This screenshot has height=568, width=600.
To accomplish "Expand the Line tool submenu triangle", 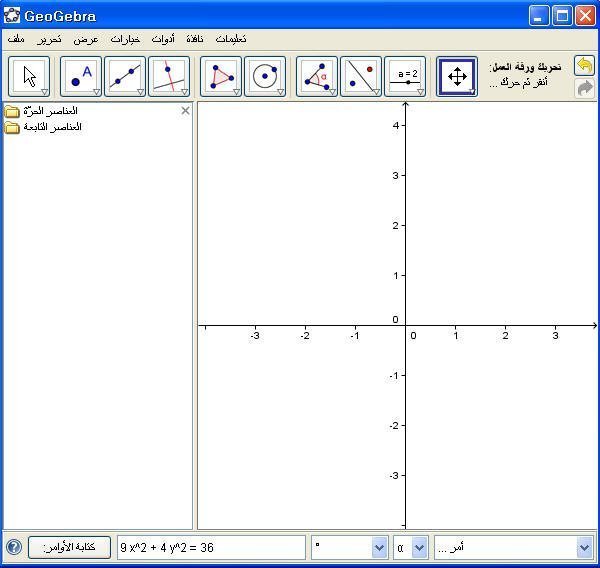I will pos(140,92).
